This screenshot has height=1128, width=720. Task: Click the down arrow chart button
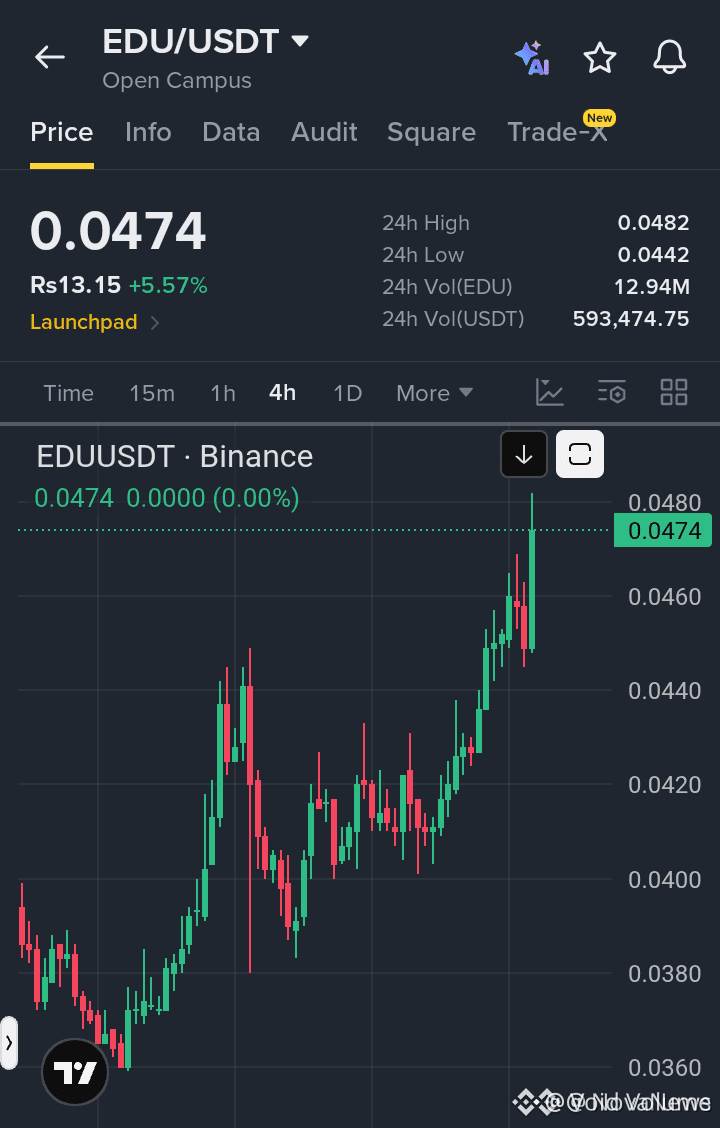tap(524, 454)
